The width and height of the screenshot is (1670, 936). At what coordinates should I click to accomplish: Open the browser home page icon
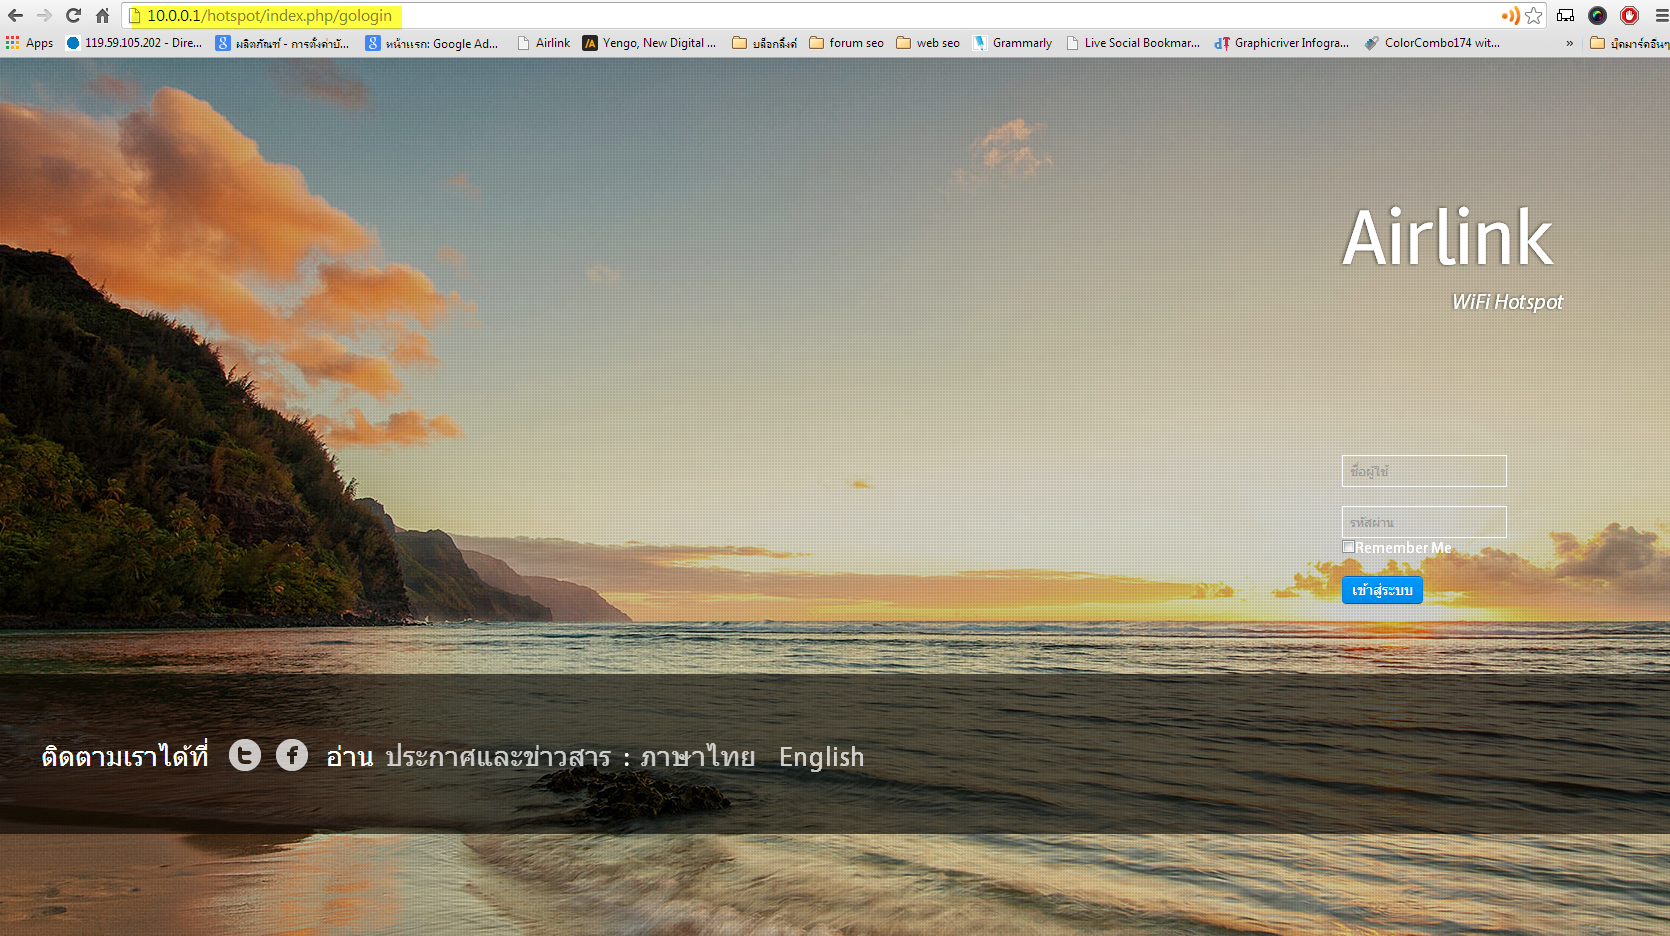pyautogui.click(x=102, y=15)
